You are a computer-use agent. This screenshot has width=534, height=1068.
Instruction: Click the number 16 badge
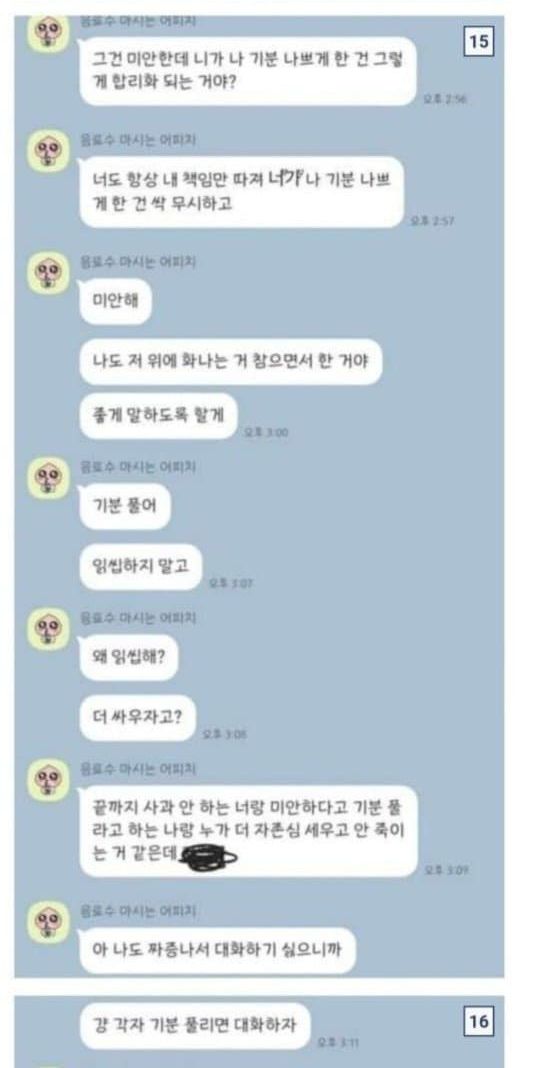[480, 1022]
